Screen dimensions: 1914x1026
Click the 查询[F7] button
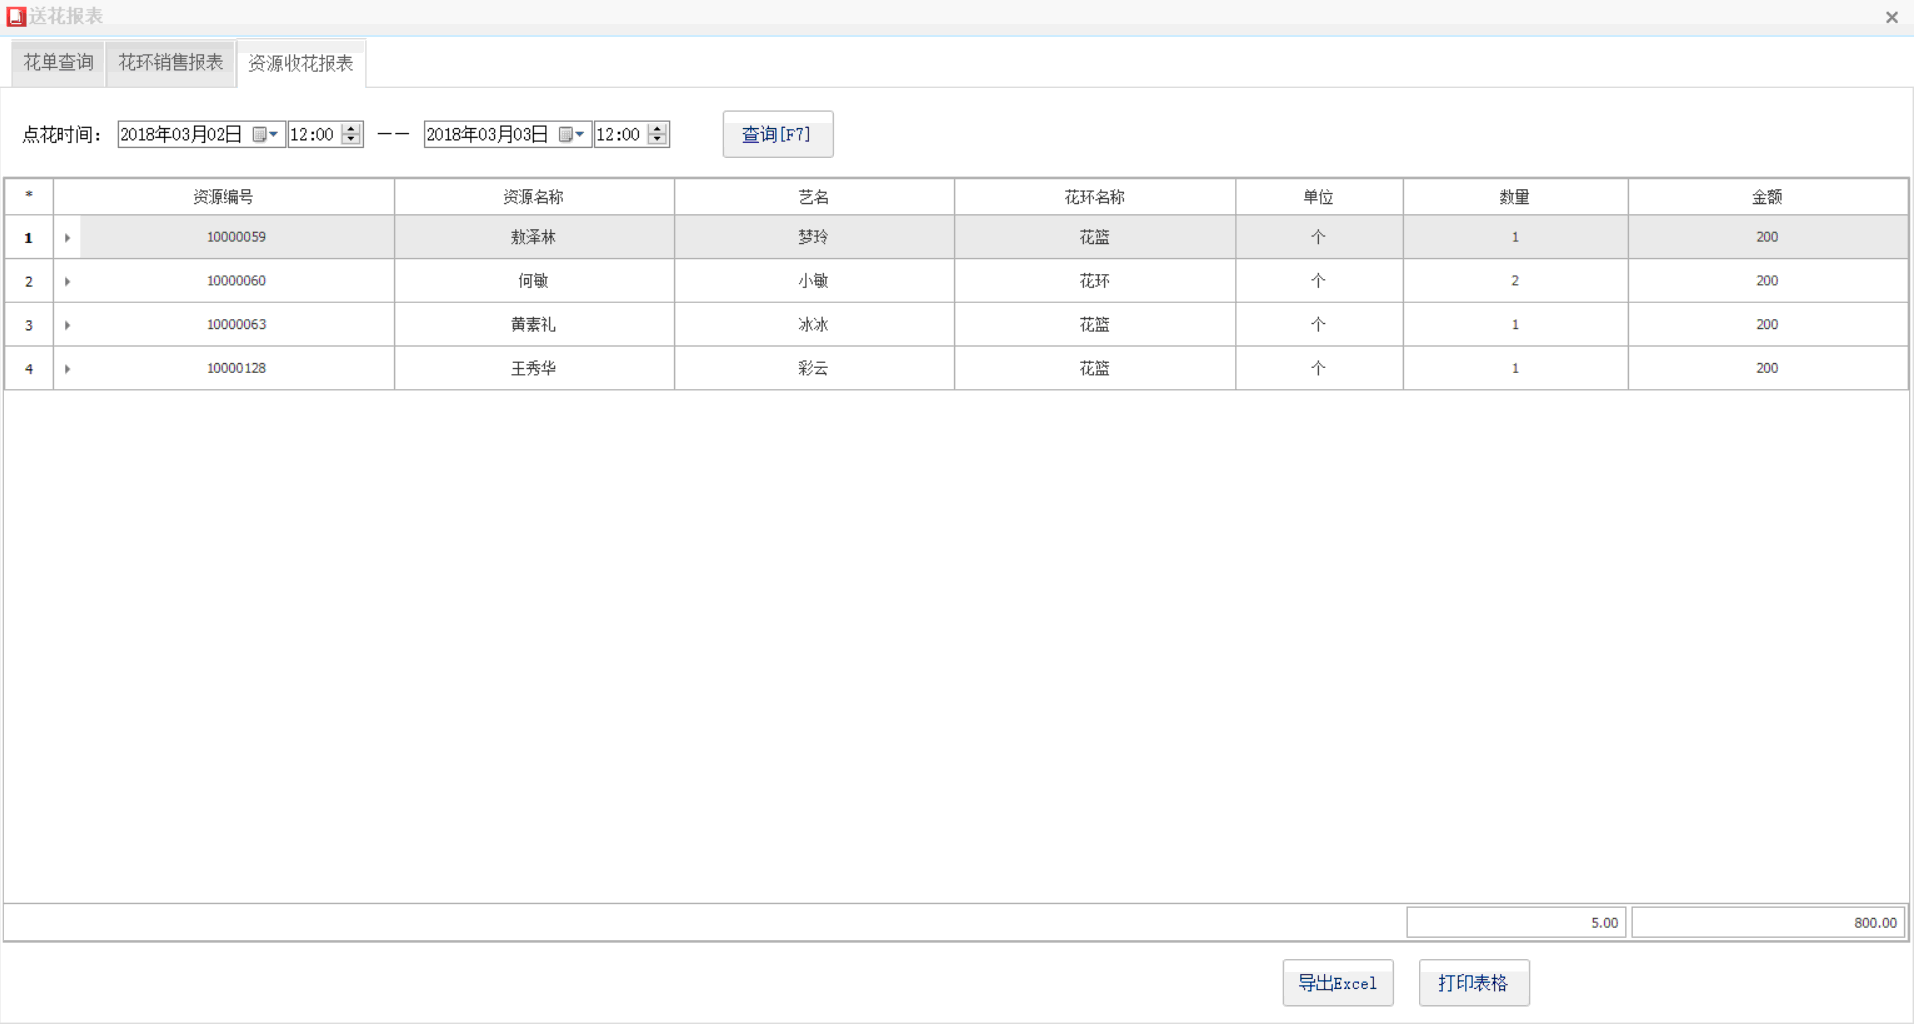(777, 134)
